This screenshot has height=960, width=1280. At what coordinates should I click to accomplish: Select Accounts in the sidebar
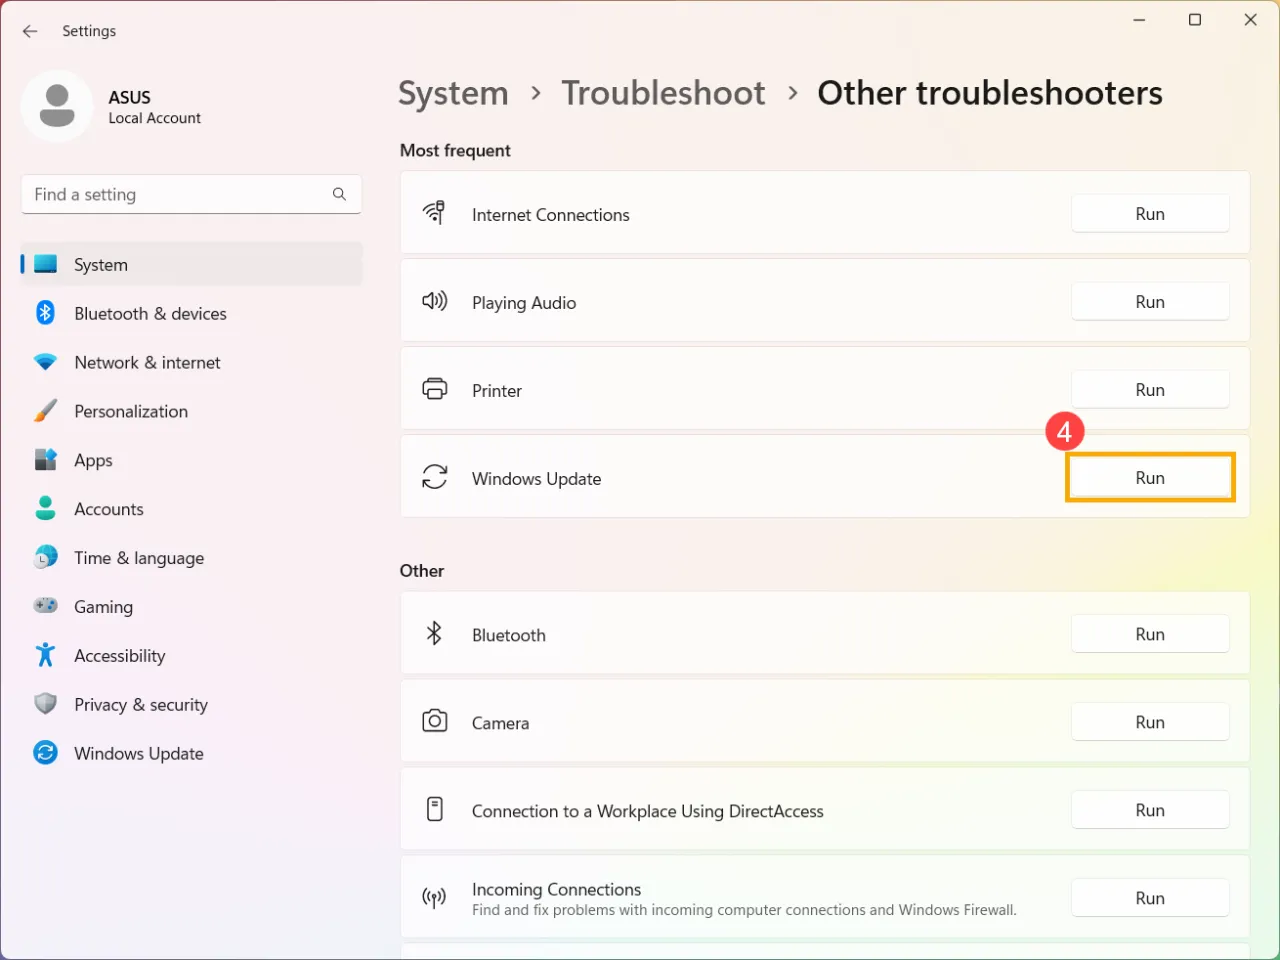[x=108, y=509]
